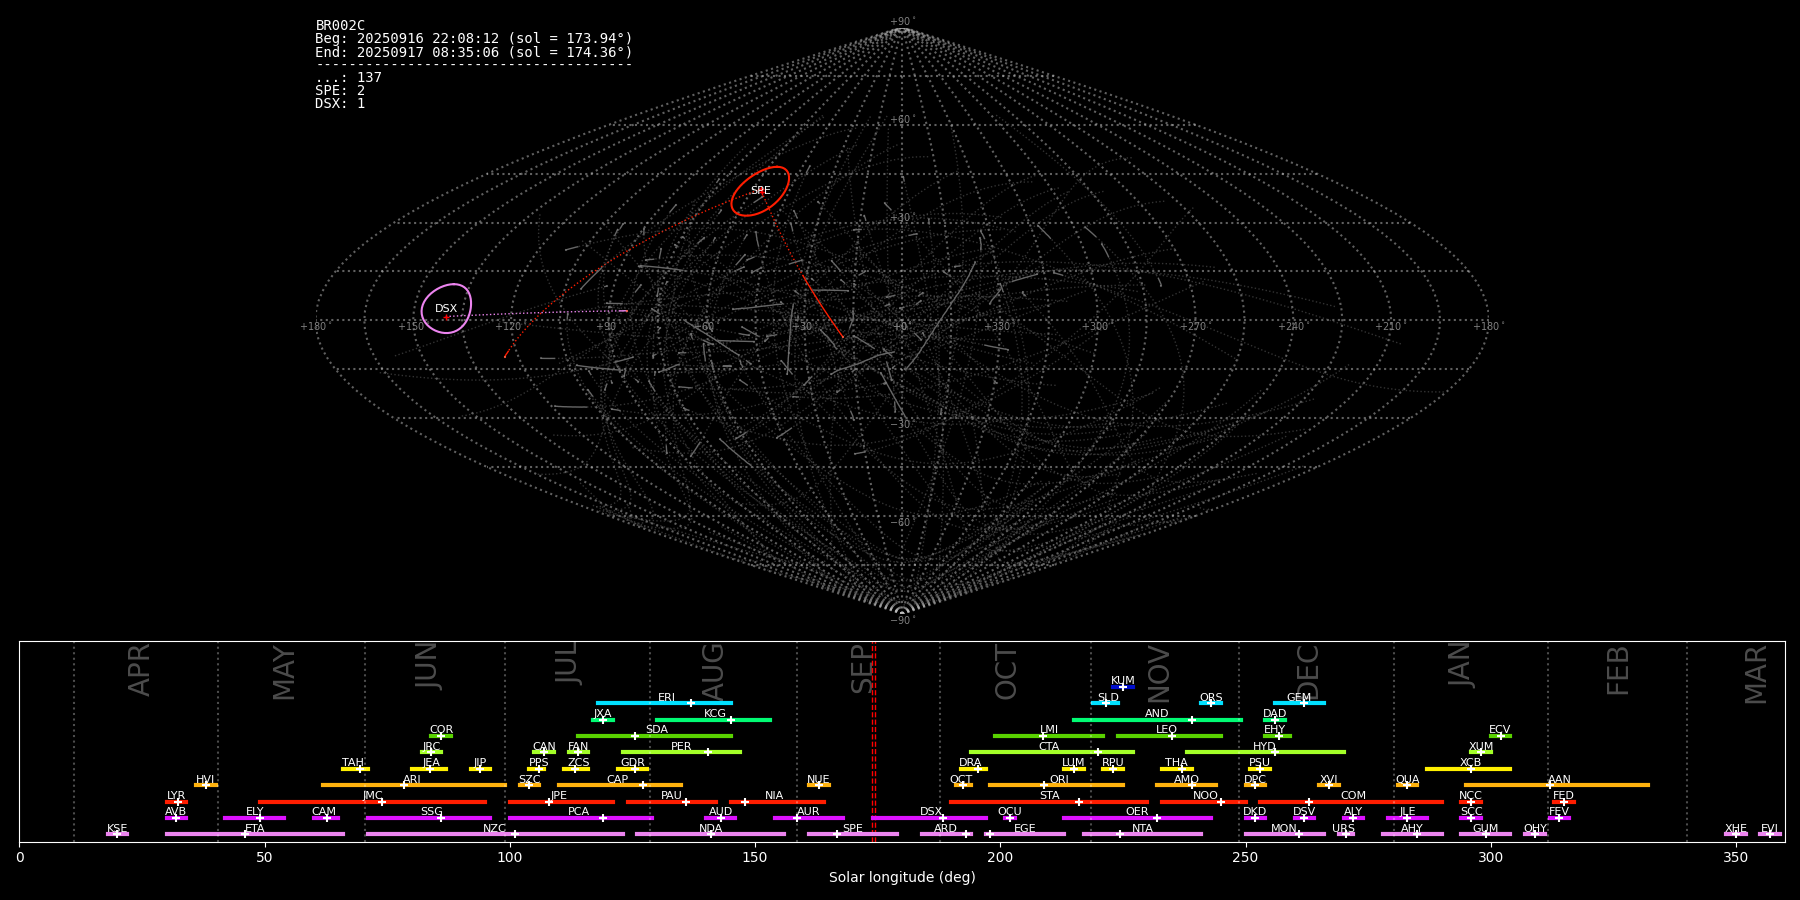Image resolution: width=1800 pixels, height=900 pixels.
Task: Click the APR month label in the timeline
Action: (x=139, y=670)
